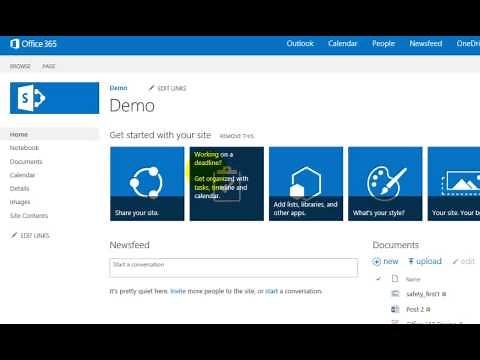Open Calendar in the left sidebar
This screenshot has width=480, height=360.
pos(22,175)
